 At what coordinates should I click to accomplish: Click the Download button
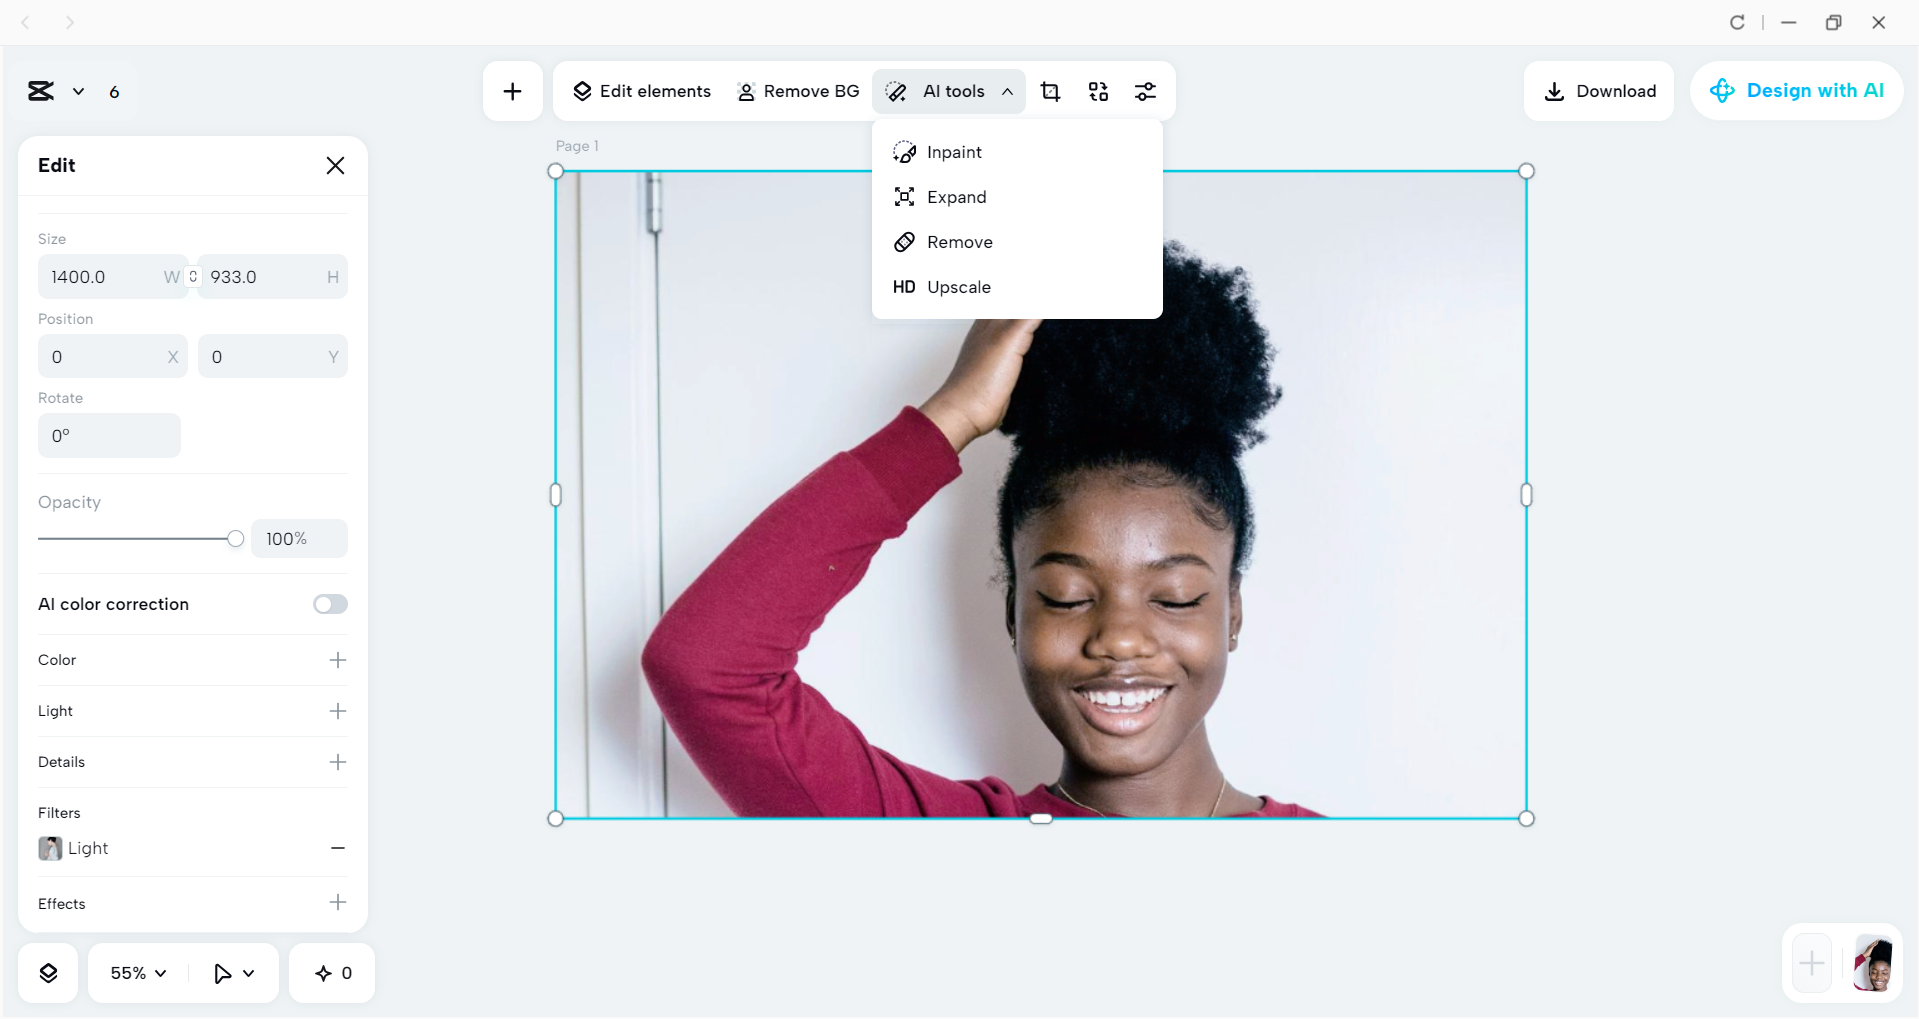[x=1598, y=91]
